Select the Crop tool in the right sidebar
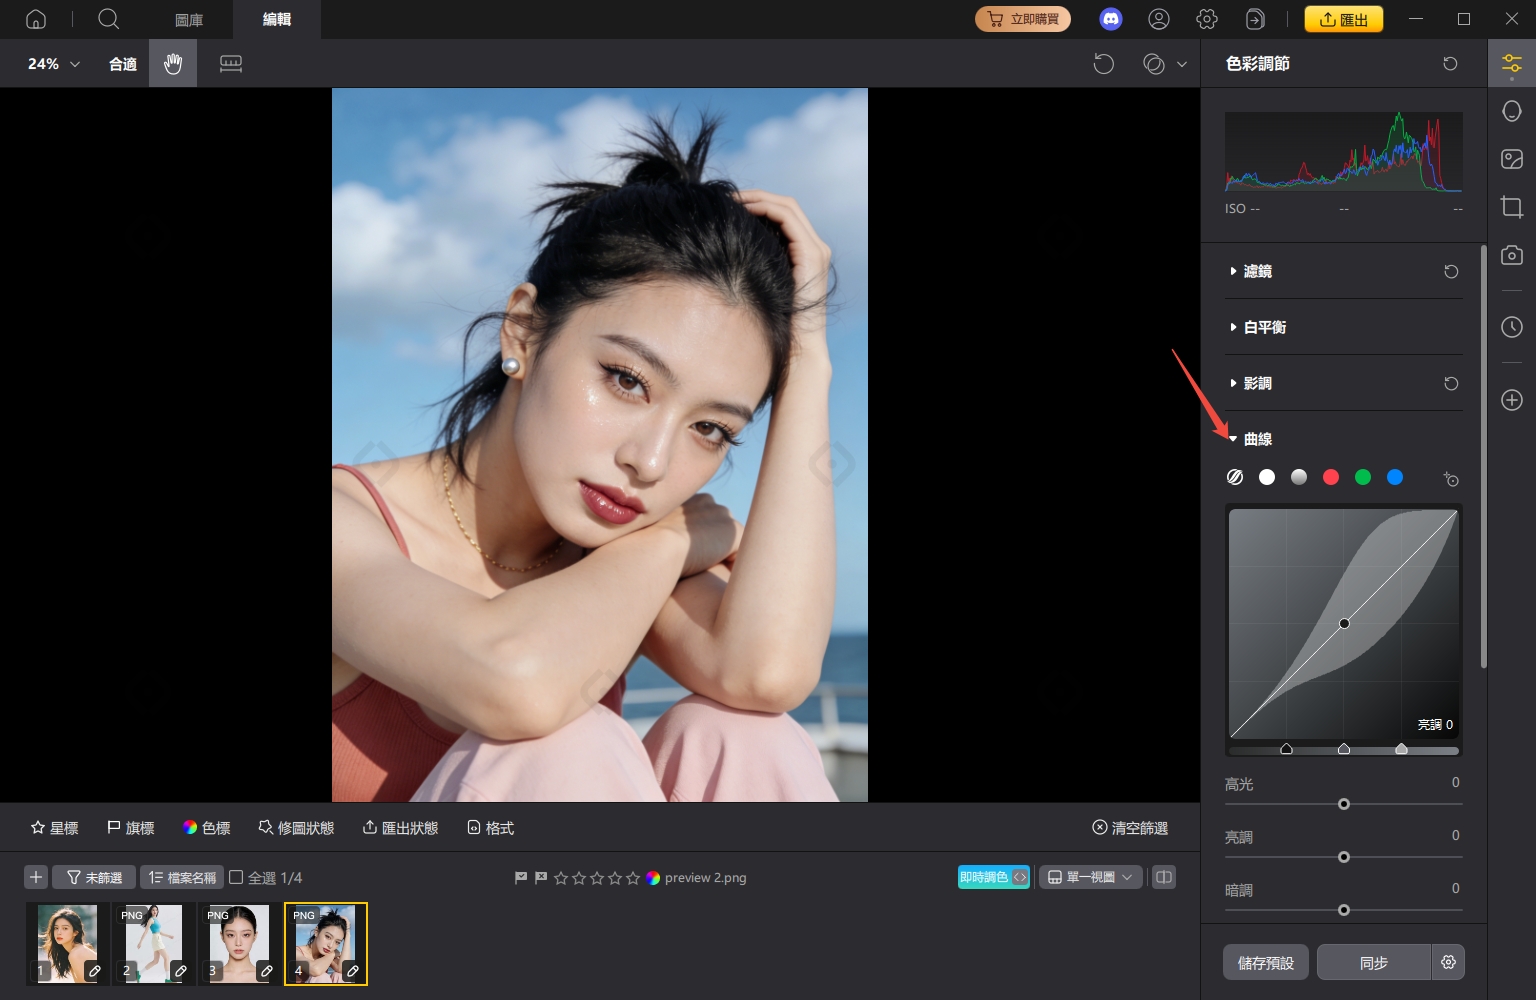Image resolution: width=1536 pixels, height=1000 pixels. pyautogui.click(x=1512, y=207)
